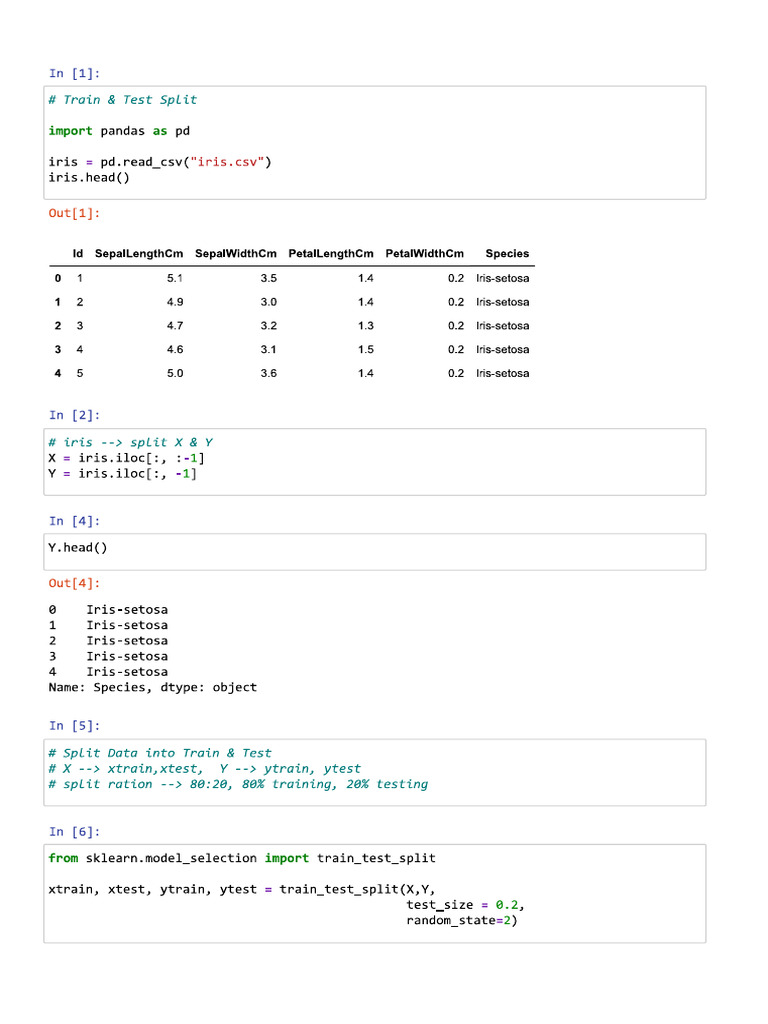Click the Out[1] output prompt
768x1024 pixels.
[x=75, y=213]
